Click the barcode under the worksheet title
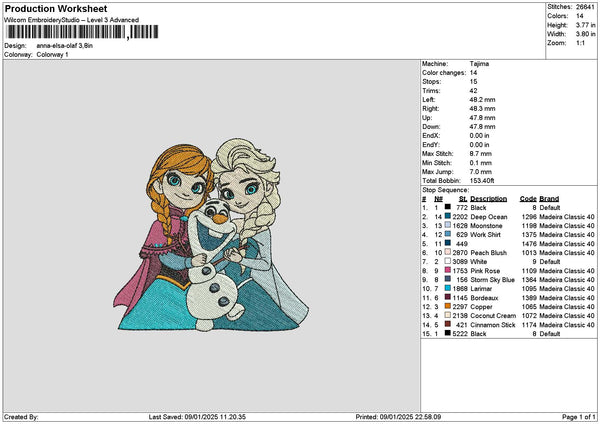This screenshot has width=600, height=424. coord(82,32)
